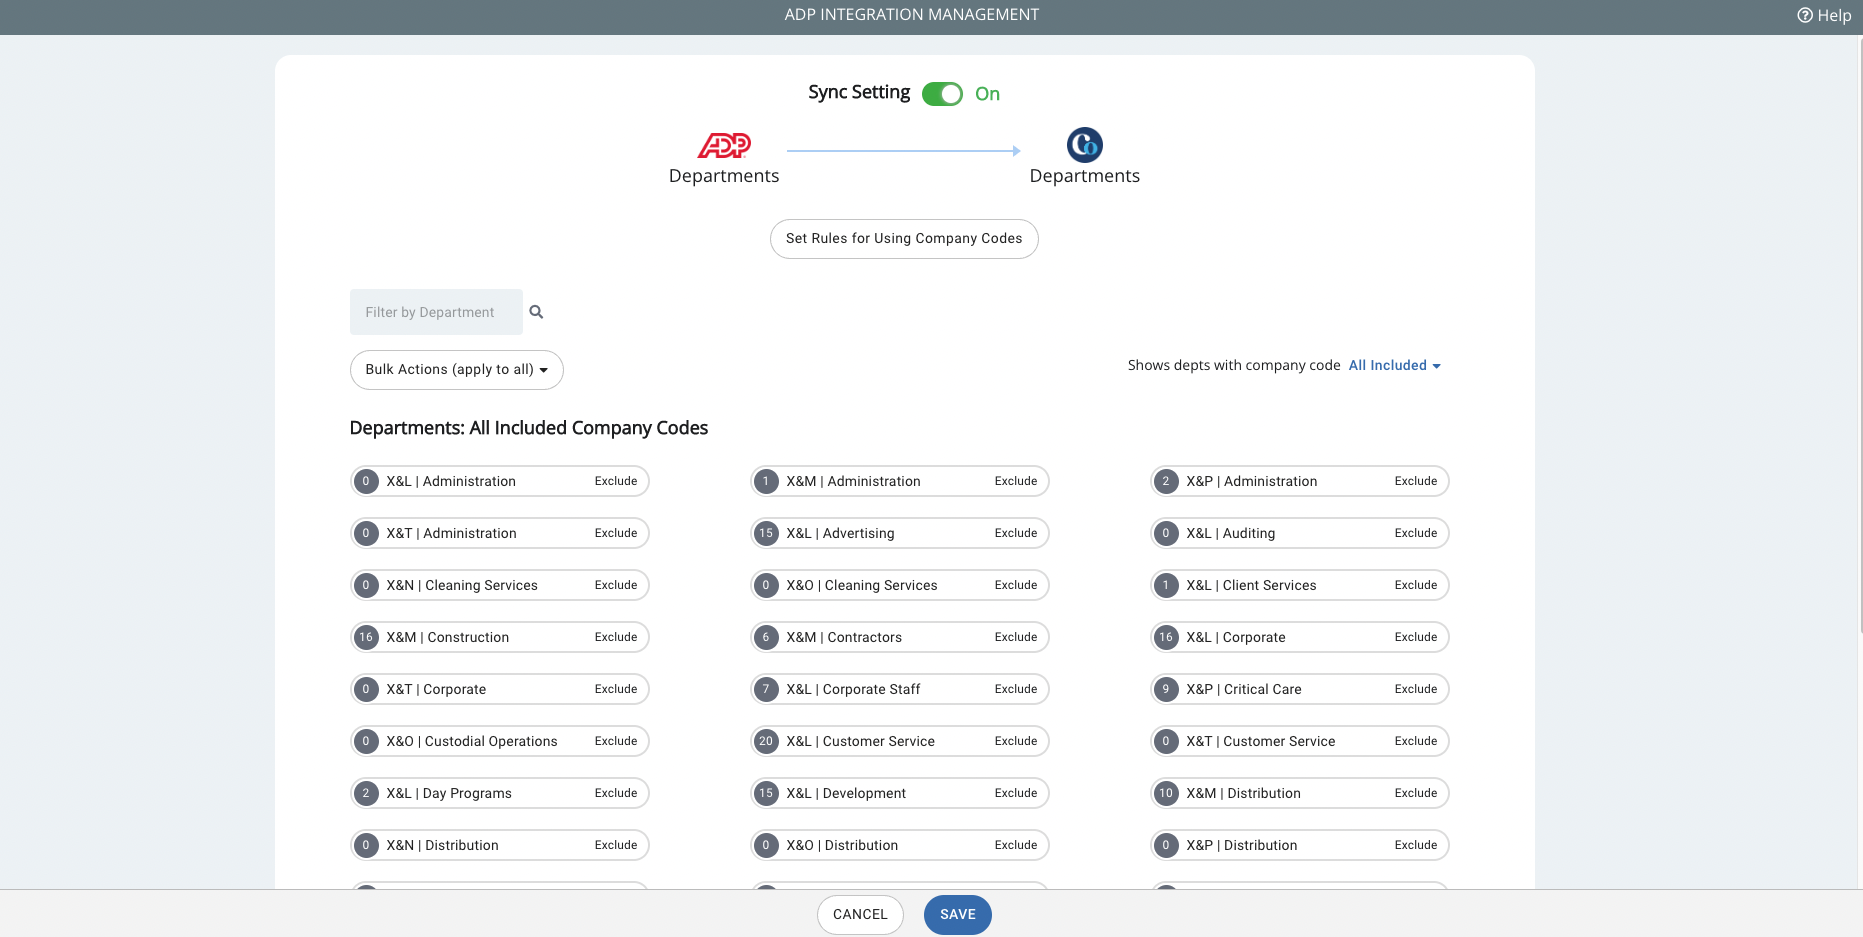1863x937 pixels.
Task: Click count badge 15 on X&L Development
Action: pyautogui.click(x=766, y=793)
